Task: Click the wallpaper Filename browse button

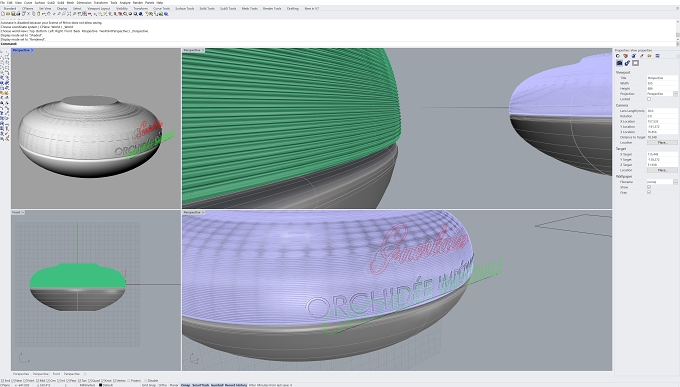Action: point(675,182)
